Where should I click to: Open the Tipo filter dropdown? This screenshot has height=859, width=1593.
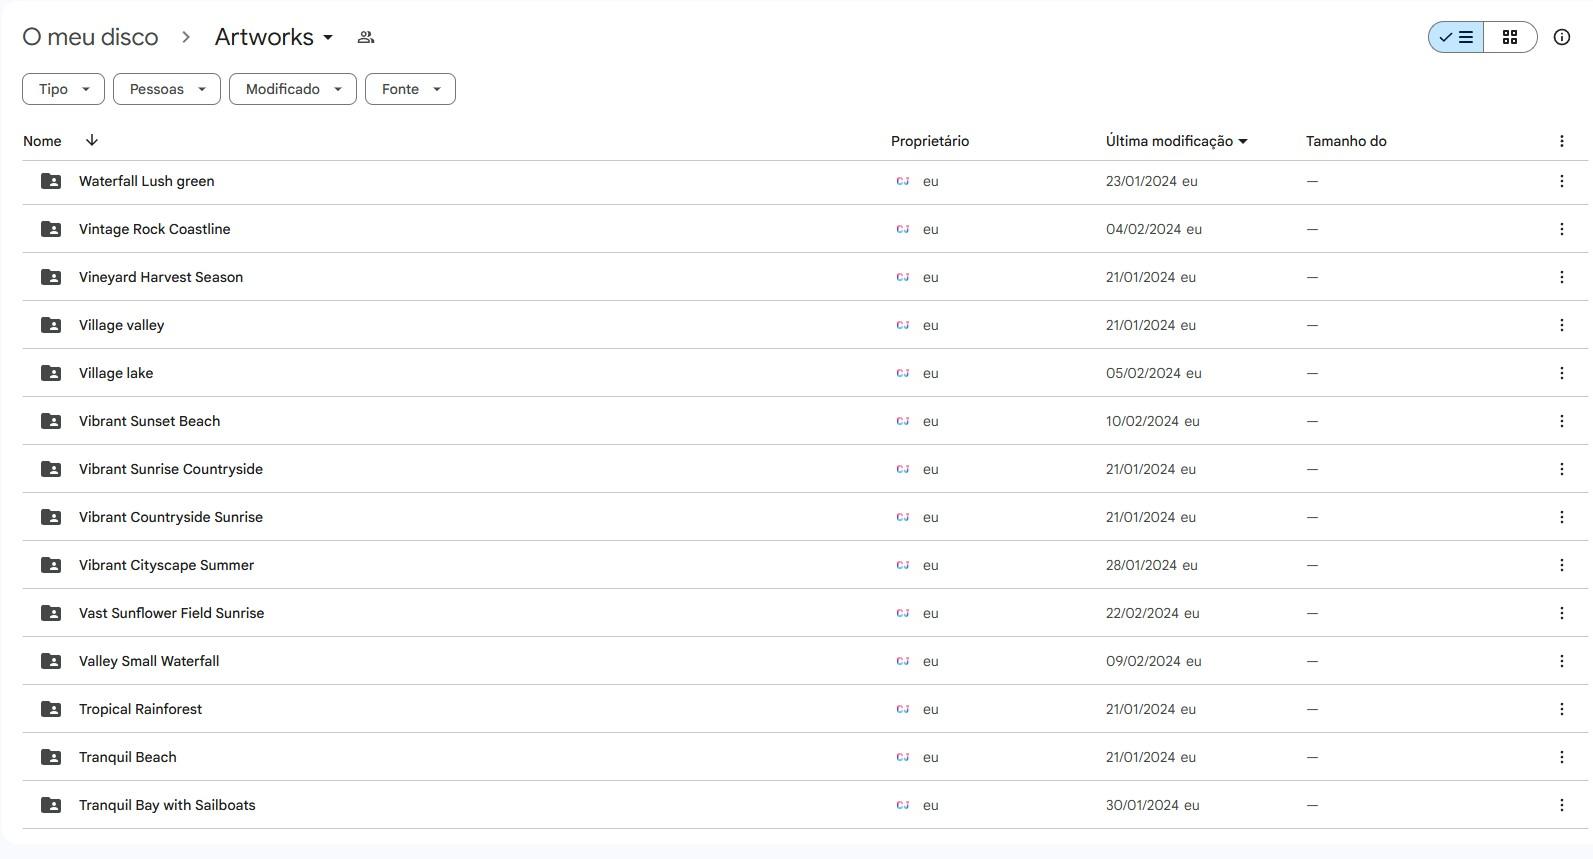tap(63, 89)
